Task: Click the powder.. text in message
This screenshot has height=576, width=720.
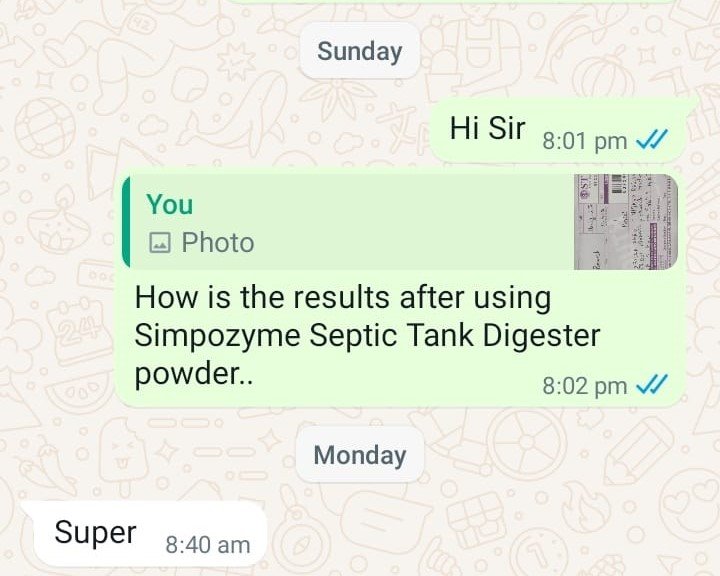Action: tap(193, 375)
